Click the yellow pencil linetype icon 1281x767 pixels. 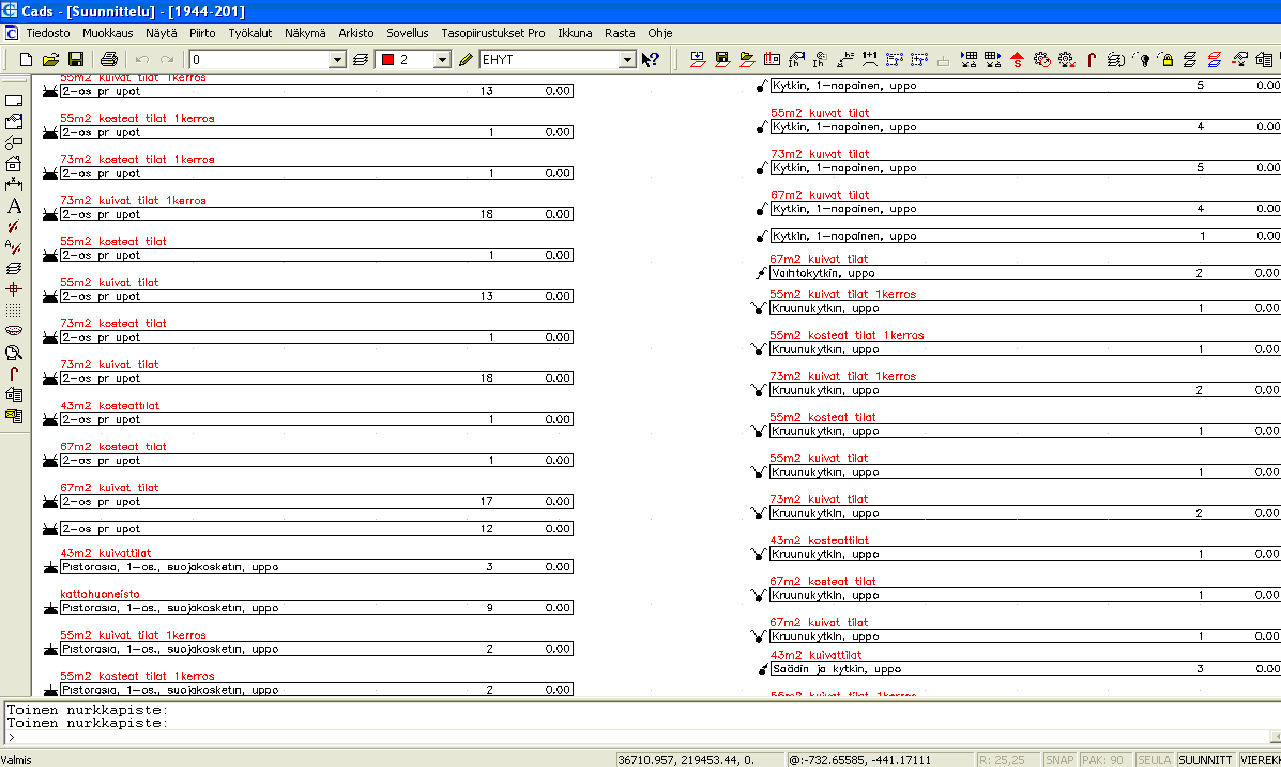(465, 60)
